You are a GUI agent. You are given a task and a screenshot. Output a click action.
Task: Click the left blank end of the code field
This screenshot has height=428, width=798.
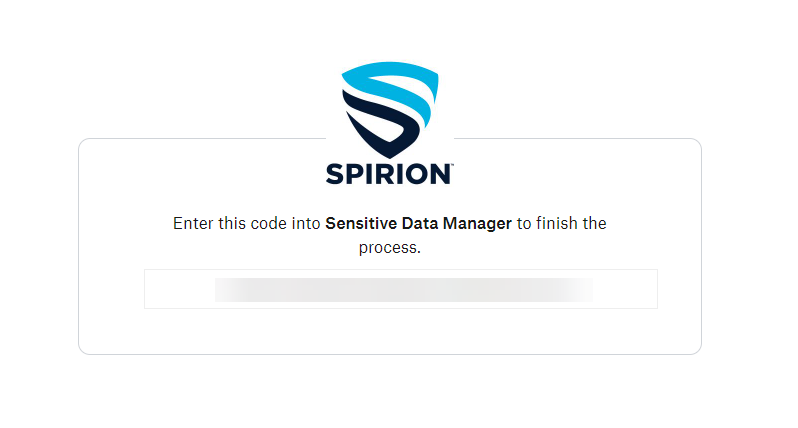point(178,289)
